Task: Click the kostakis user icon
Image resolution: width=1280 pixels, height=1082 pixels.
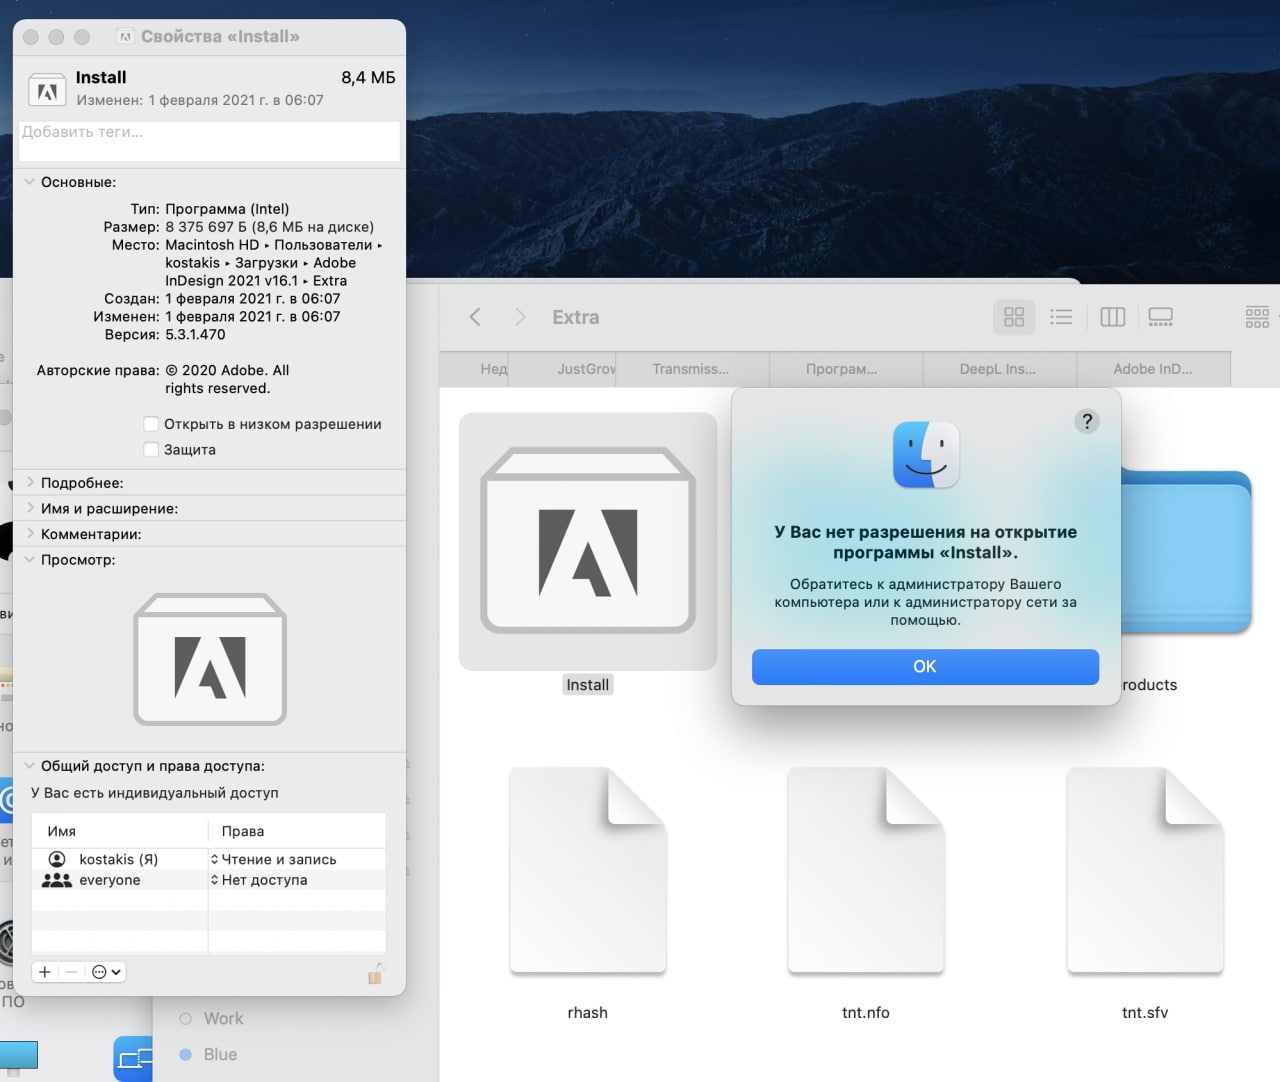Action: (x=57, y=859)
